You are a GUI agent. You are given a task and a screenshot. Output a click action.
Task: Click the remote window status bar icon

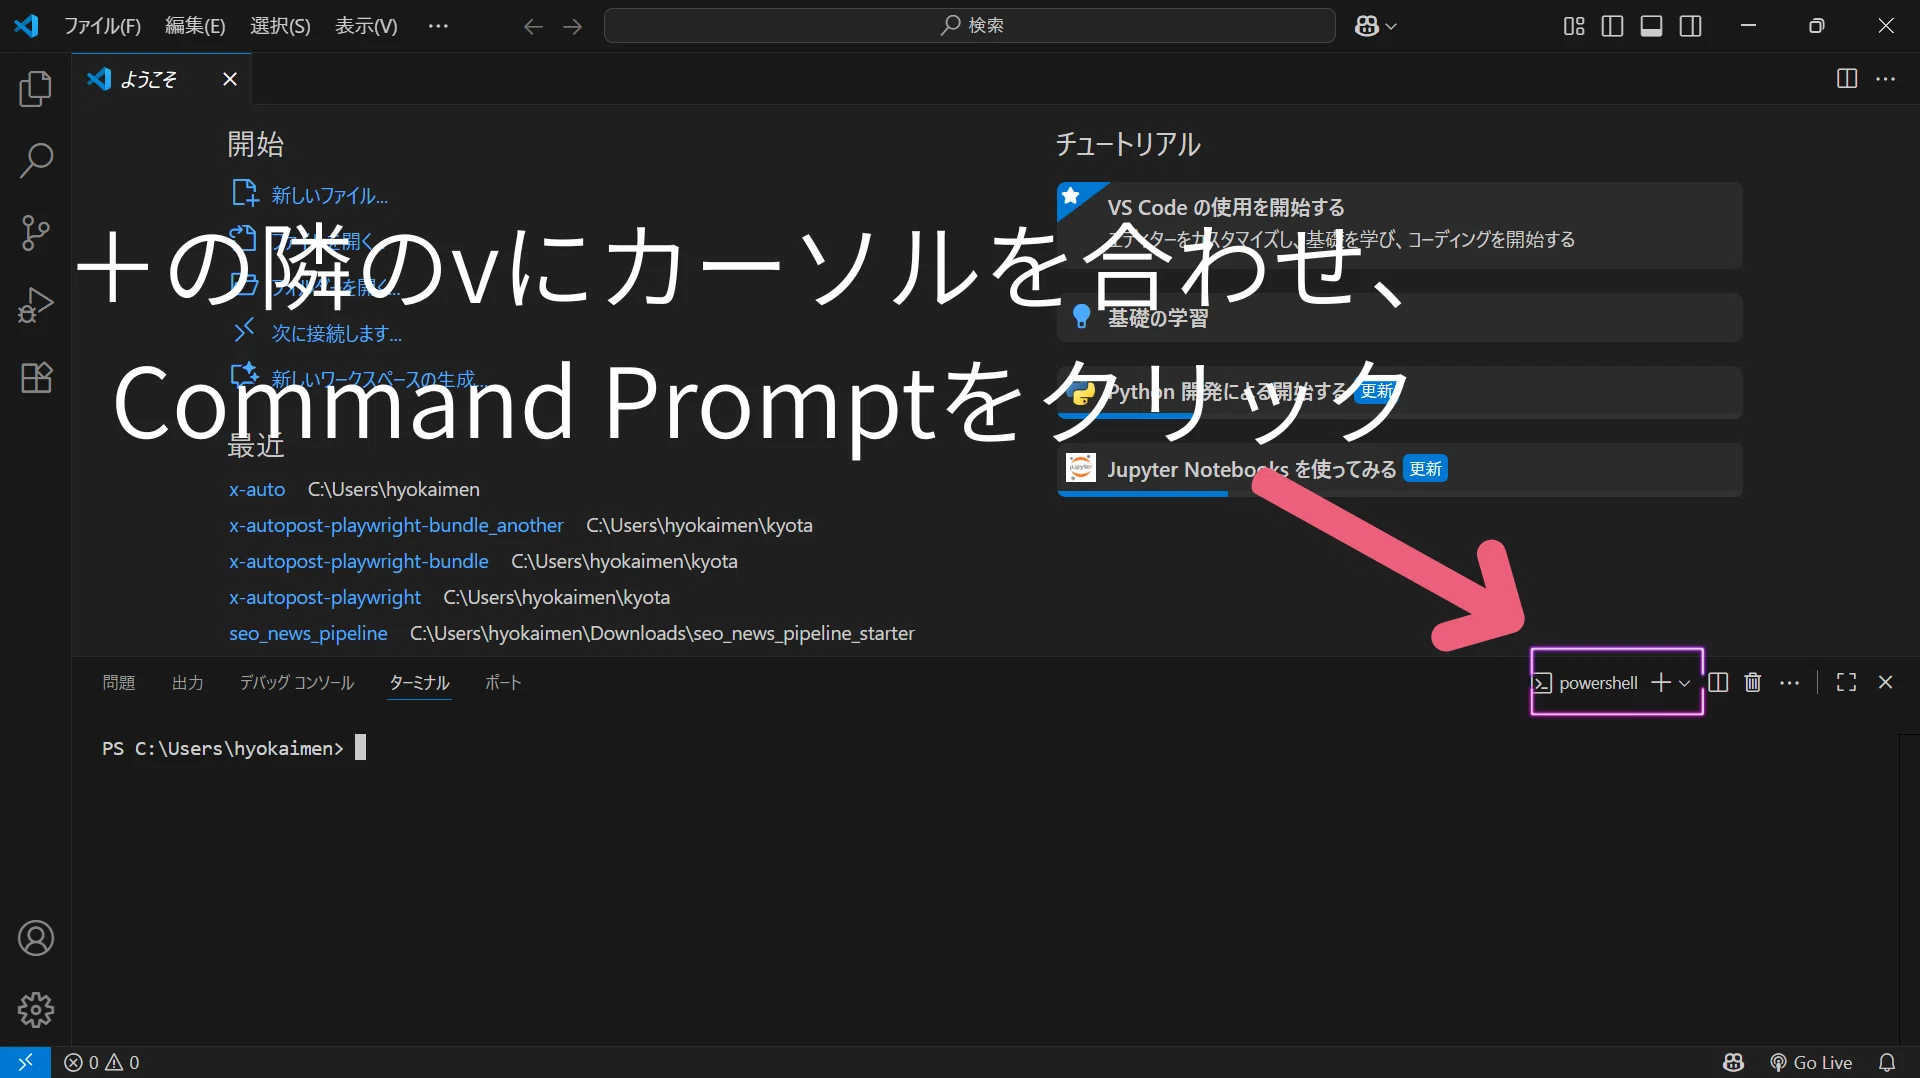point(25,1062)
